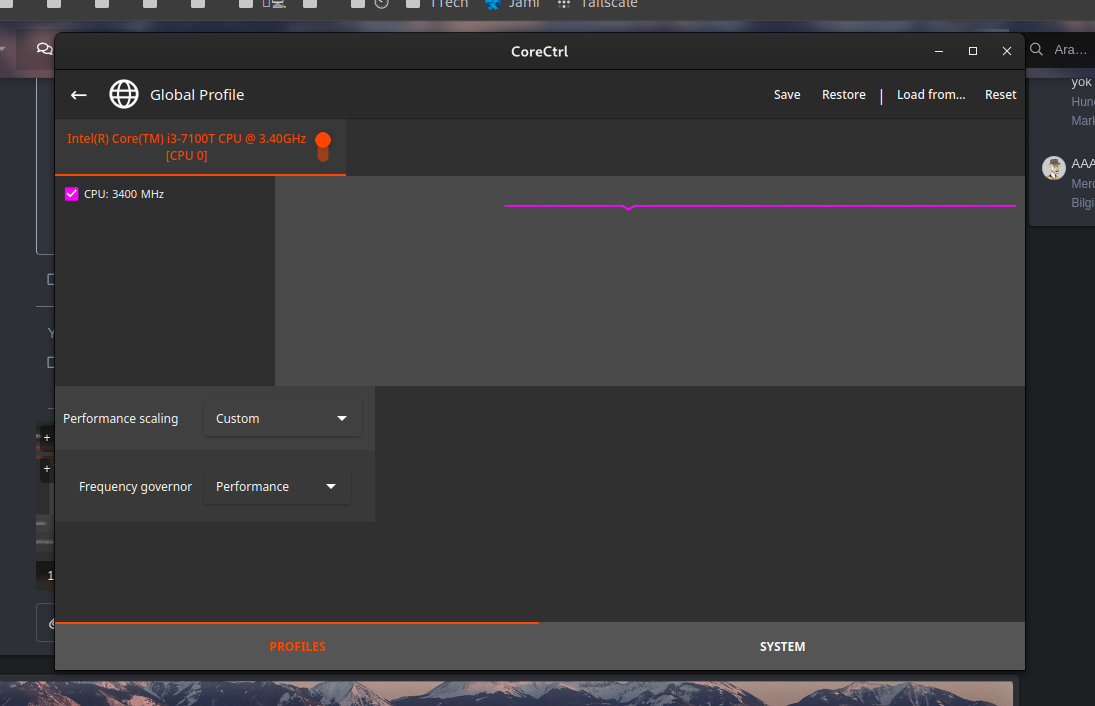The width and height of the screenshot is (1095, 706).
Task: Click the AAA user avatar in background window
Action: [x=1053, y=168]
